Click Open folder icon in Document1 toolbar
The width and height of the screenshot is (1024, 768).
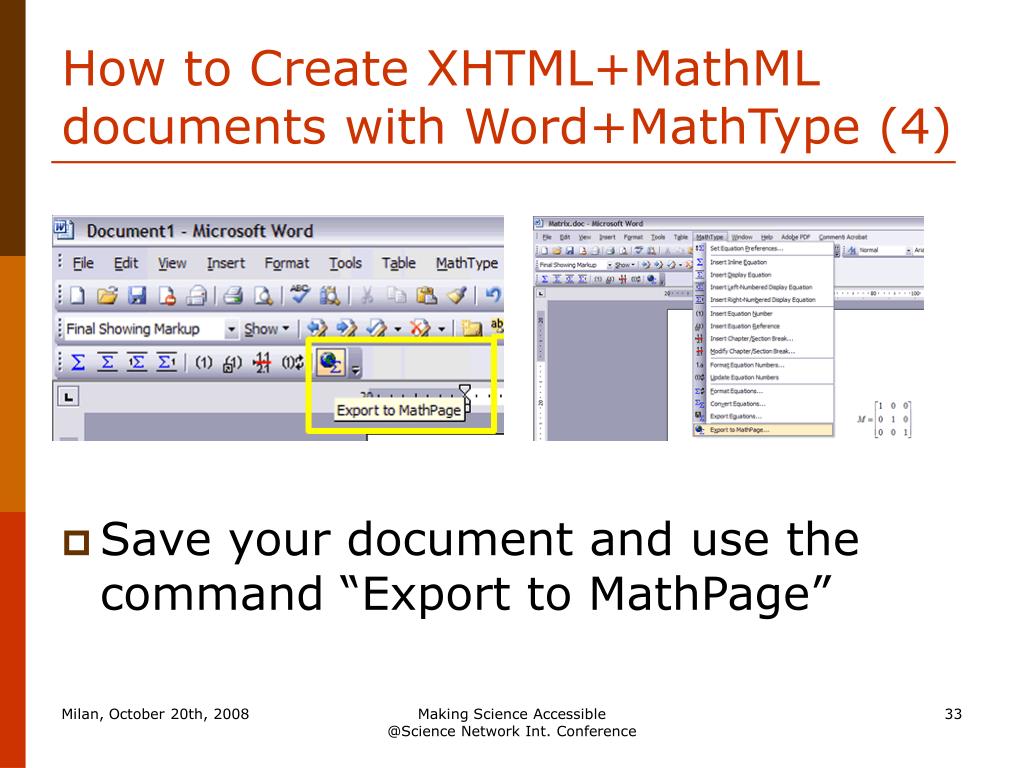[106, 296]
